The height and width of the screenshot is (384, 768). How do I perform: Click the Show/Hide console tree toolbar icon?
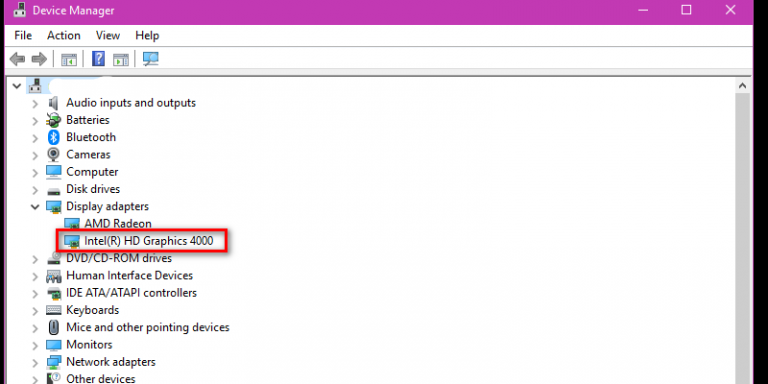click(69, 60)
